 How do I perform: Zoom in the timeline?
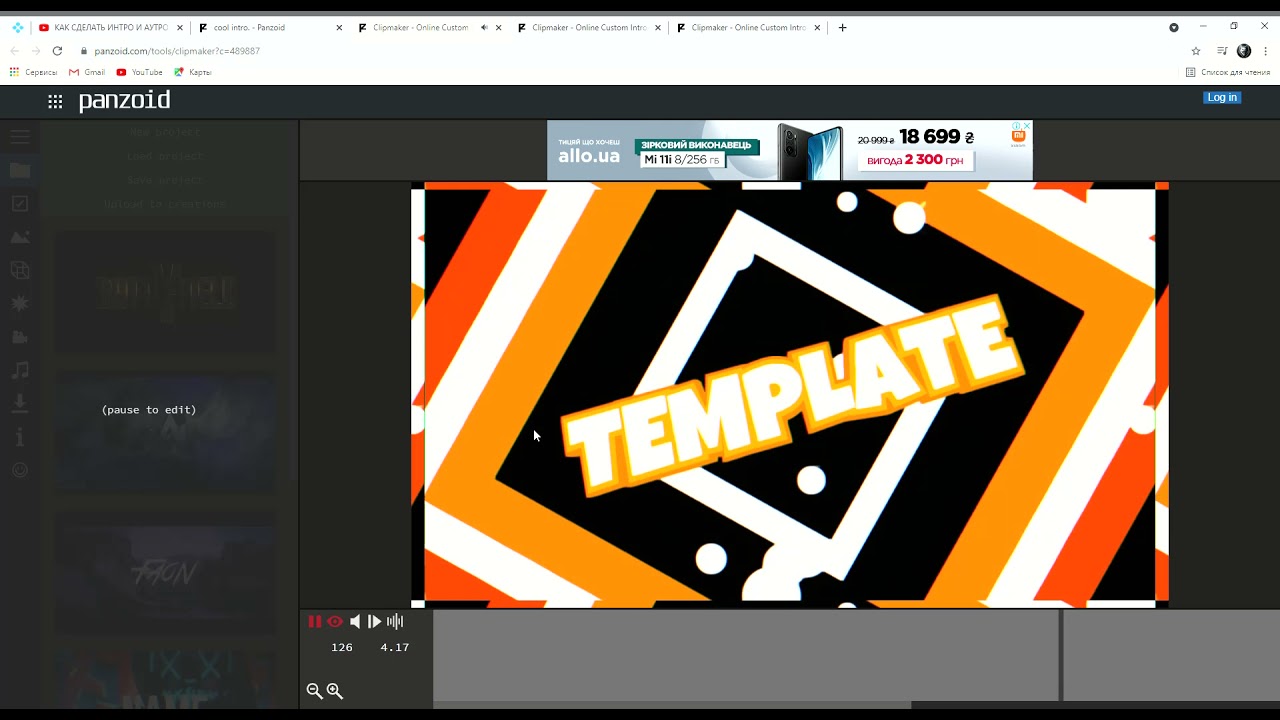click(335, 691)
